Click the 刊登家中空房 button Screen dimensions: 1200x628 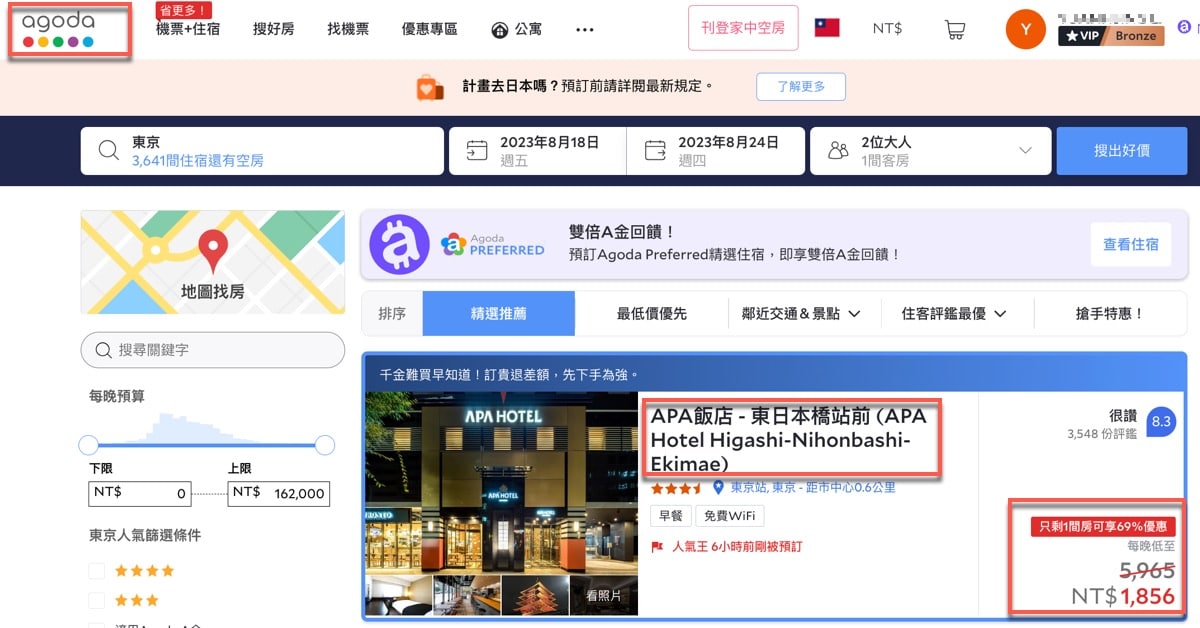pyautogui.click(x=743, y=28)
